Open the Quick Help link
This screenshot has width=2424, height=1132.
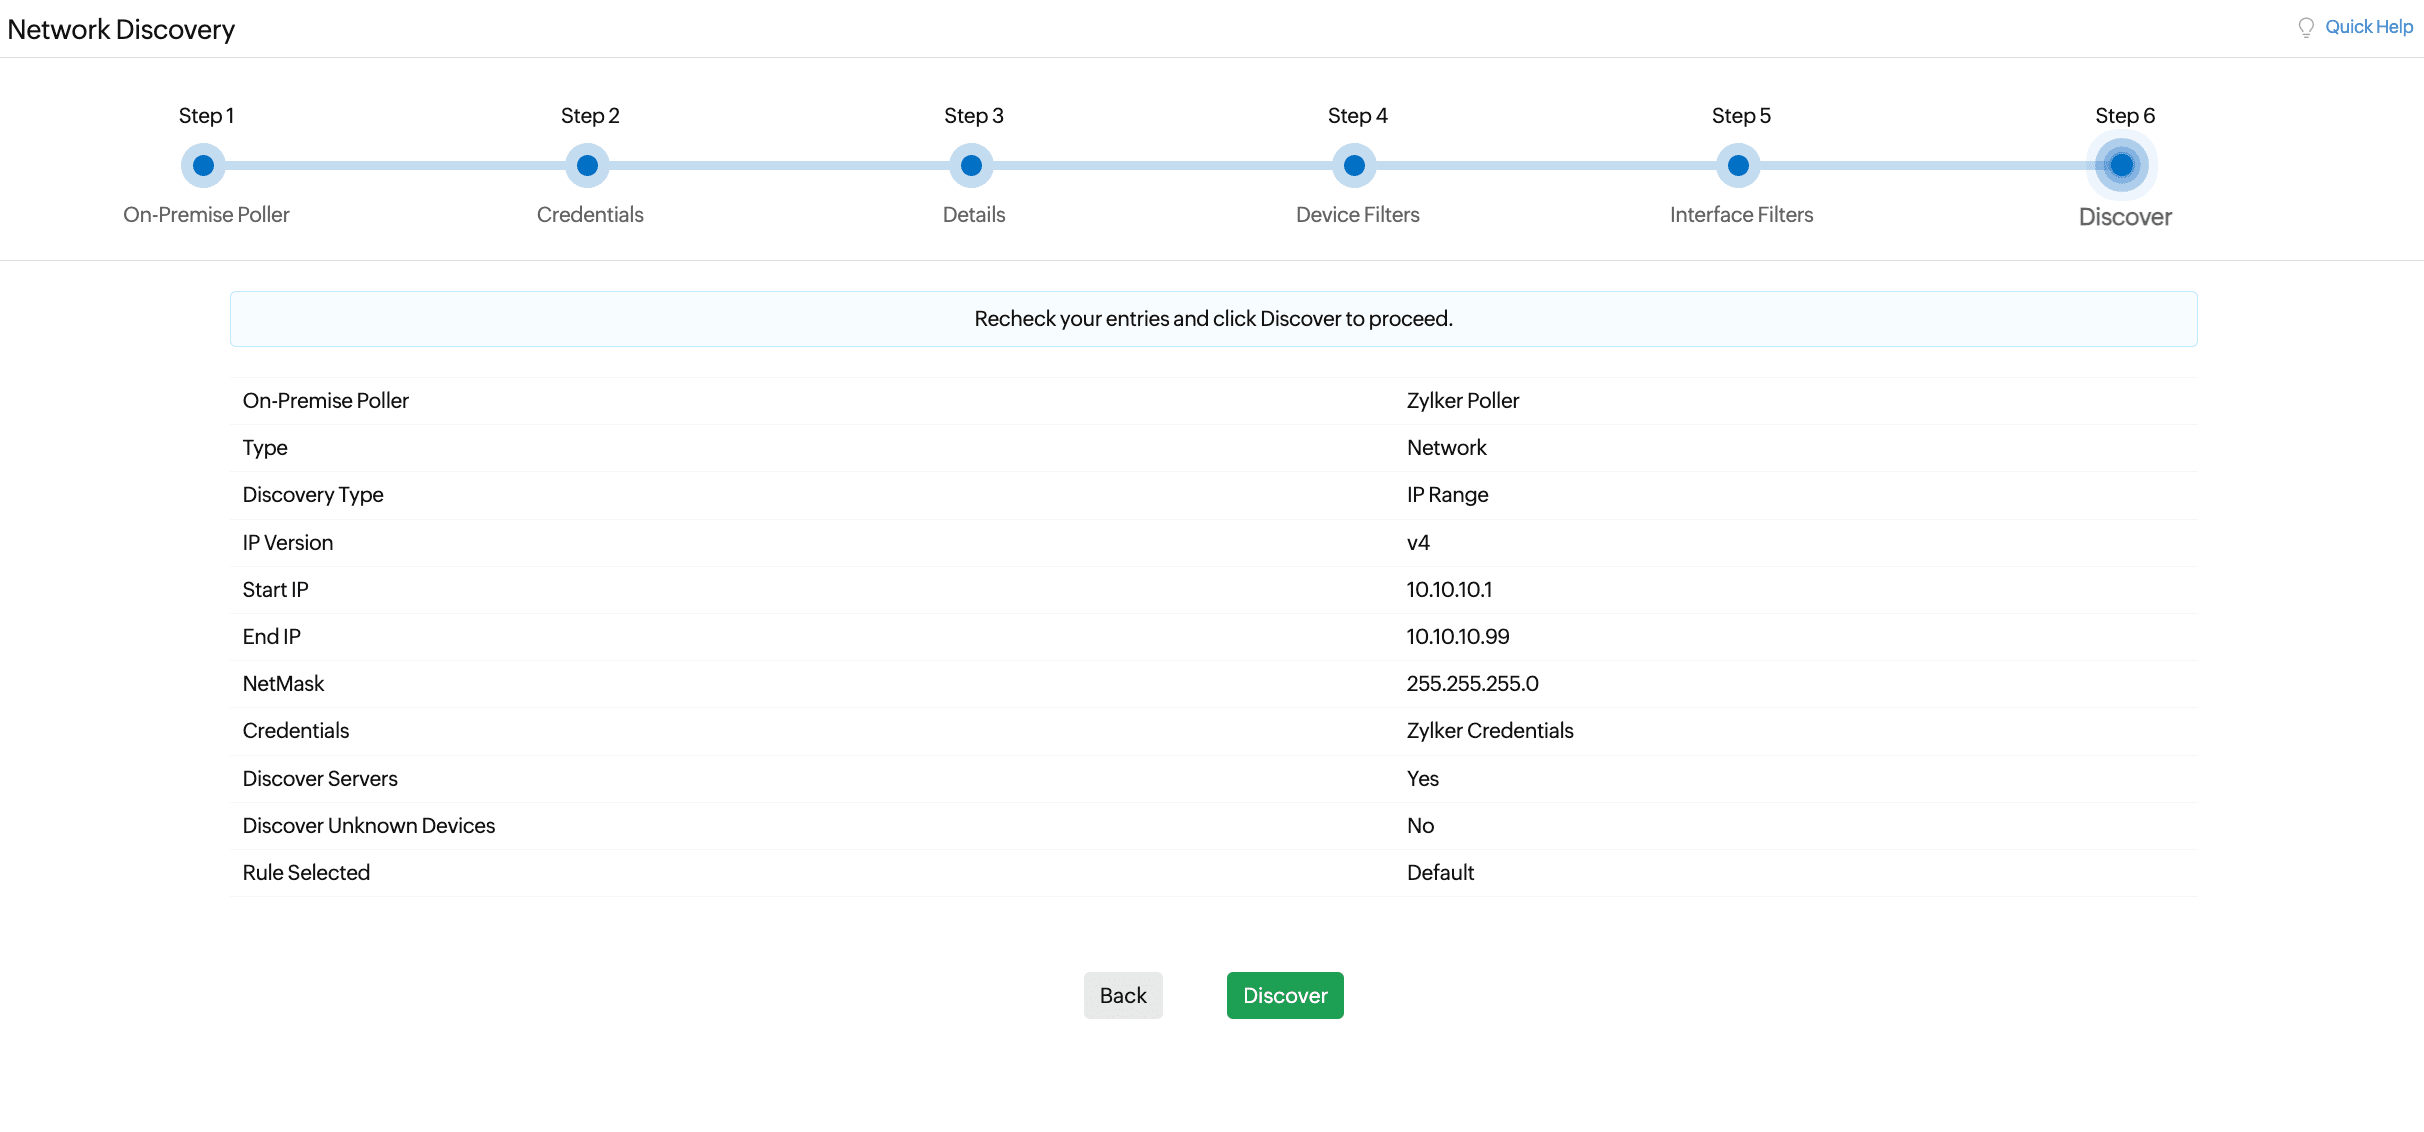[2368, 27]
